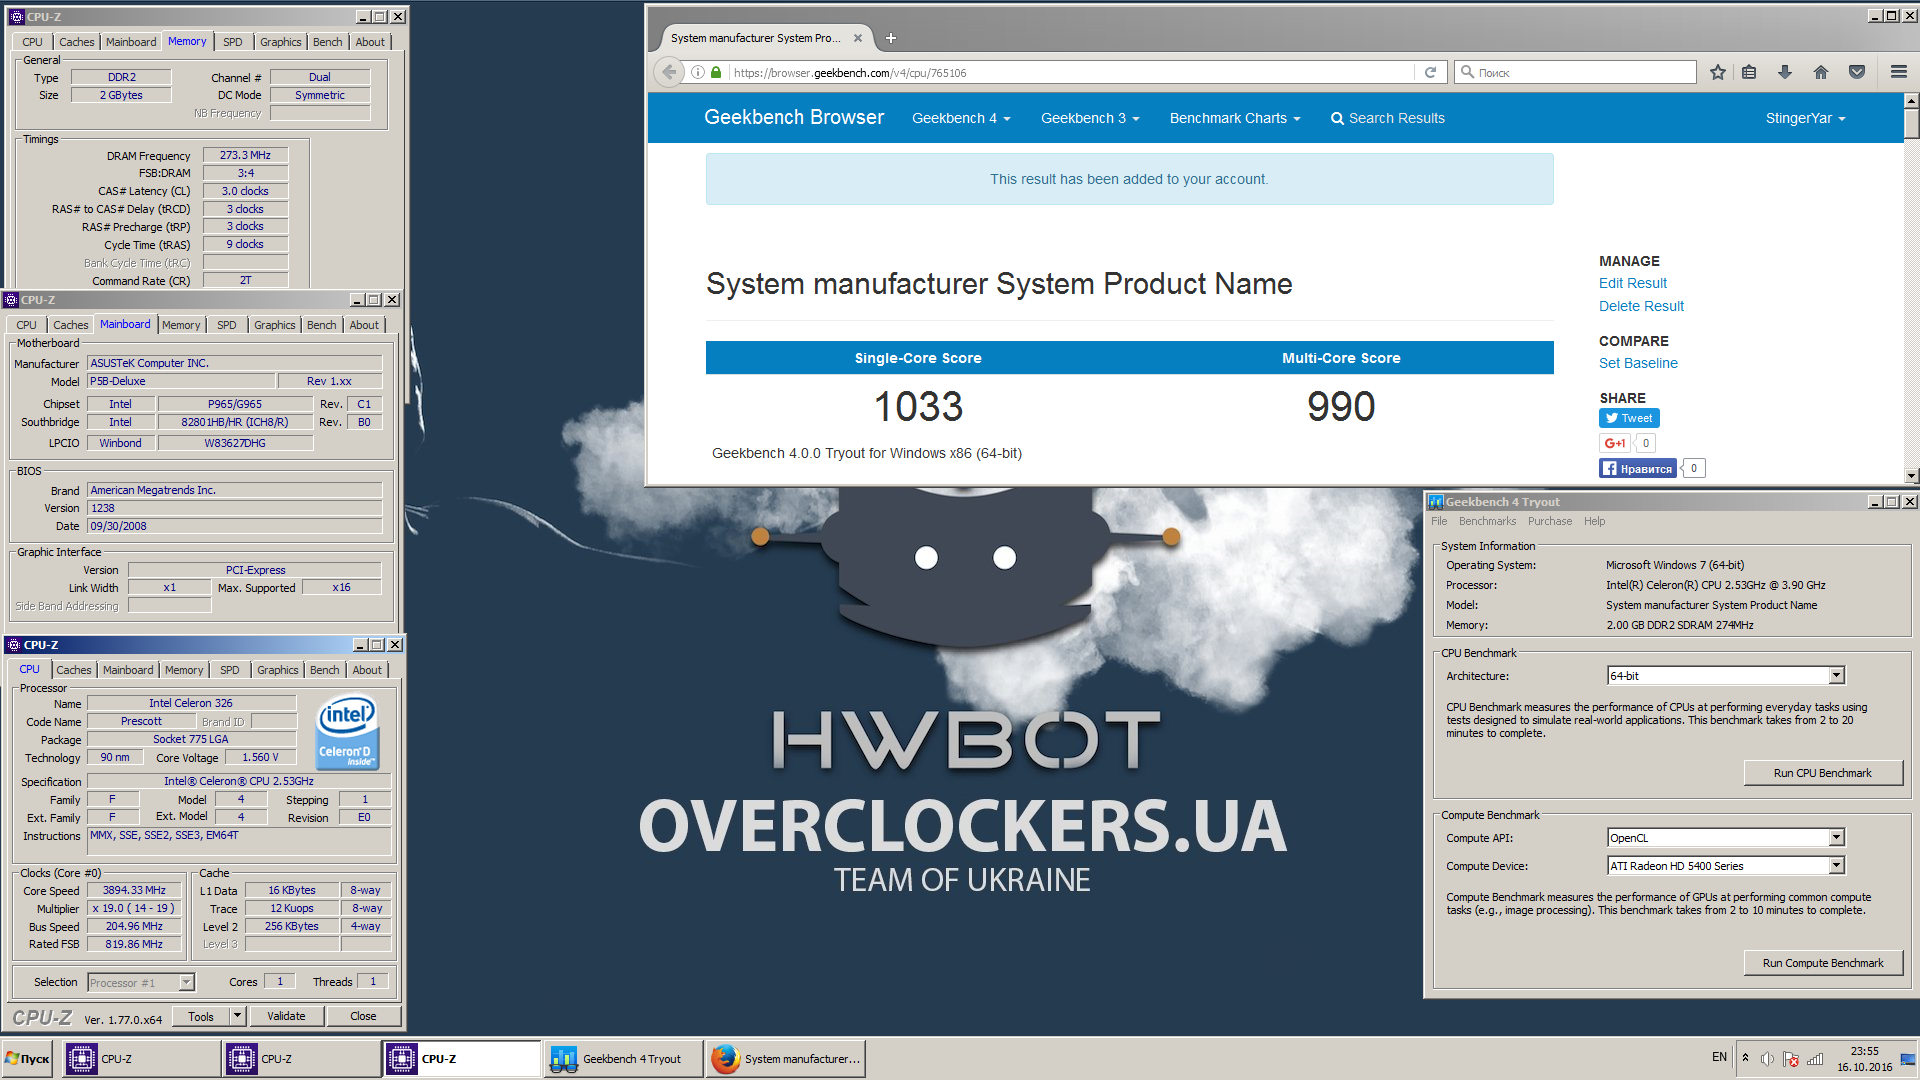Image resolution: width=1920 pixels, height=1080 pixels.
Task: Open a new browser tab with plus
Action: pos(891,38)
